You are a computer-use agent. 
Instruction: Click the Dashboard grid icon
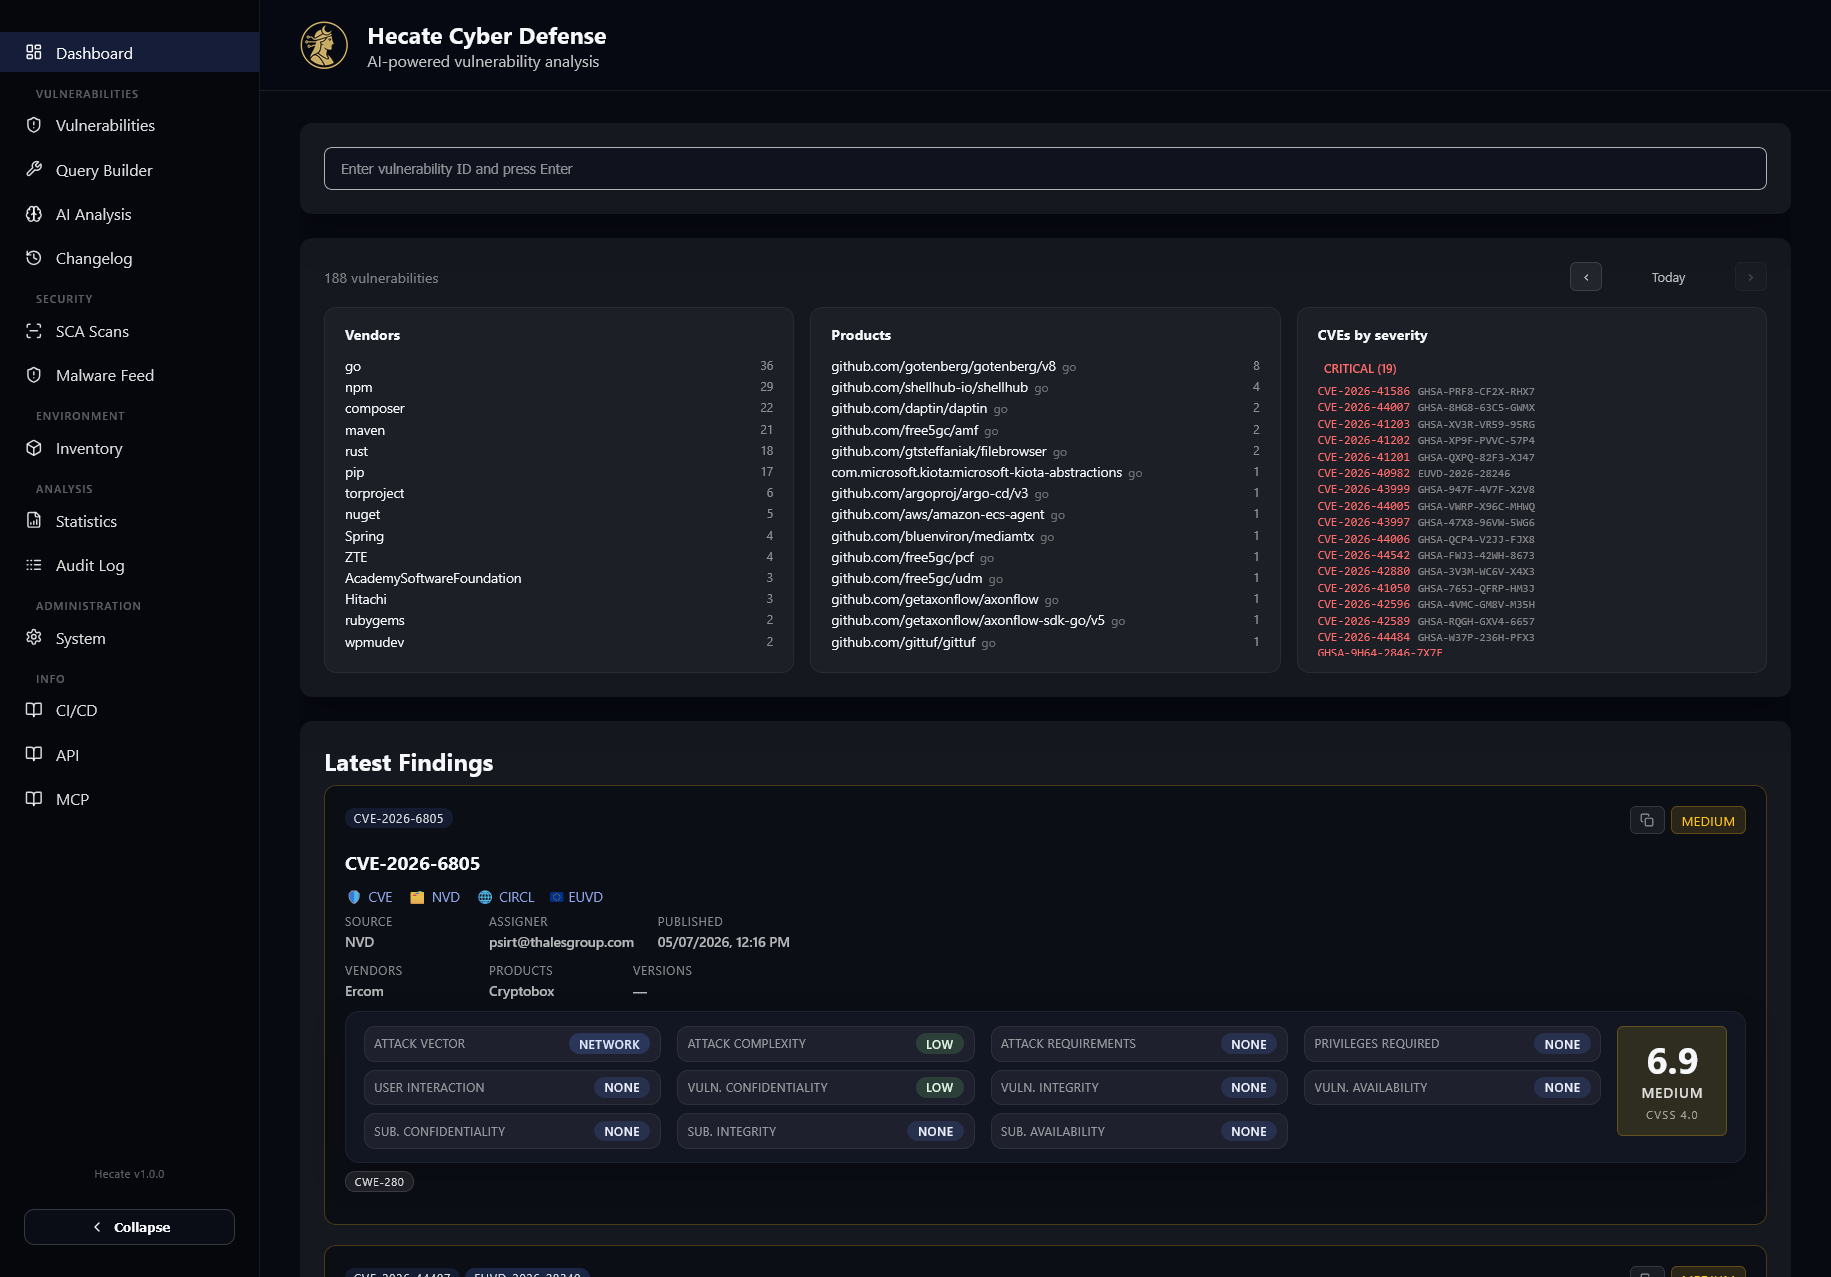34,52
